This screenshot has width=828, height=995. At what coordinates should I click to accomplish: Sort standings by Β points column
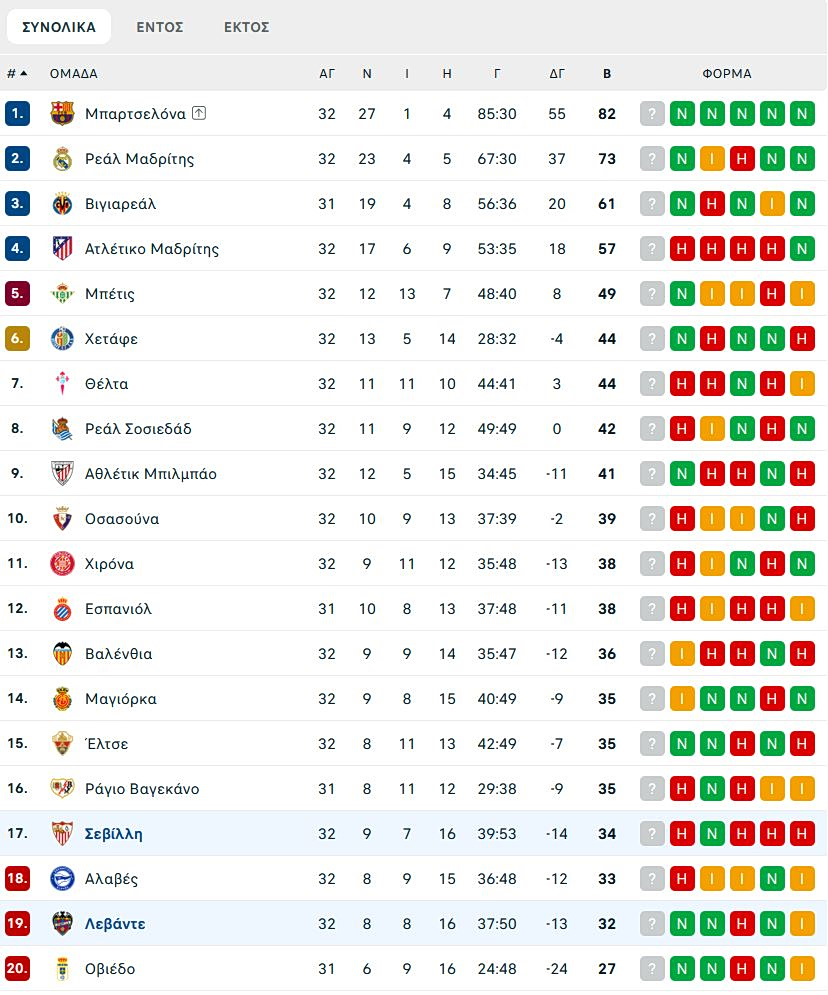(607, 73)
